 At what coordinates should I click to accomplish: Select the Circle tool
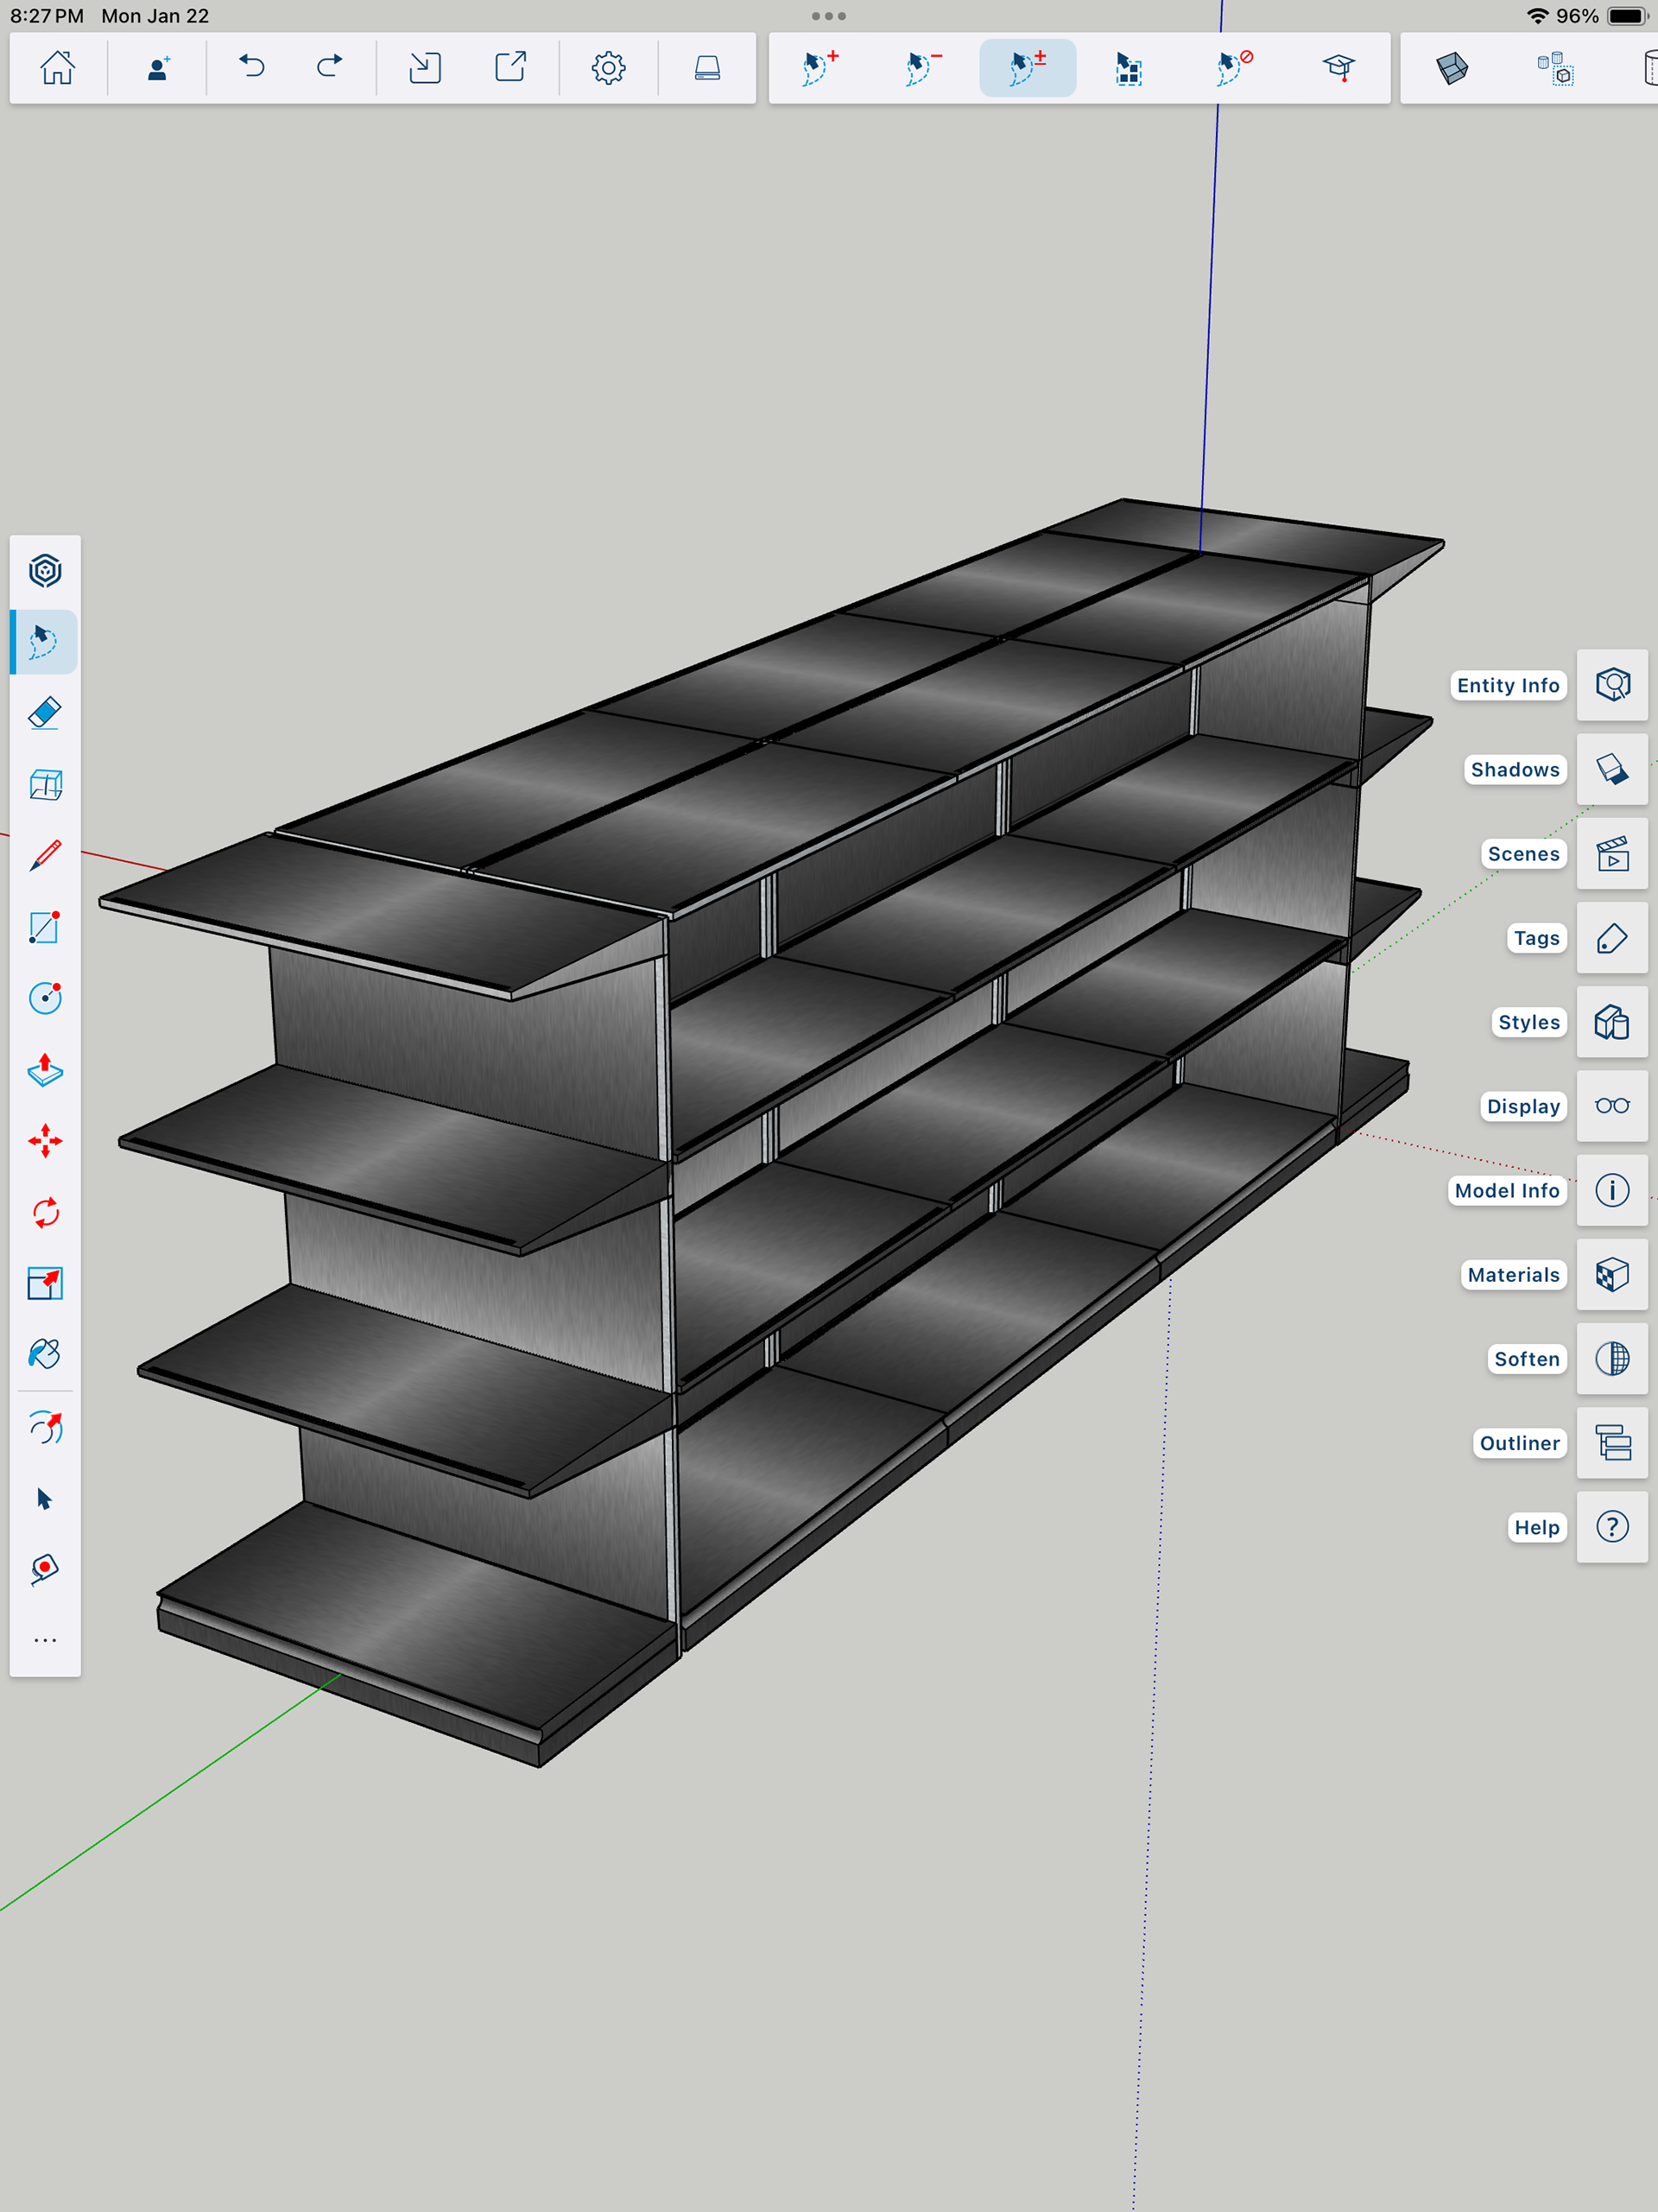45,998
